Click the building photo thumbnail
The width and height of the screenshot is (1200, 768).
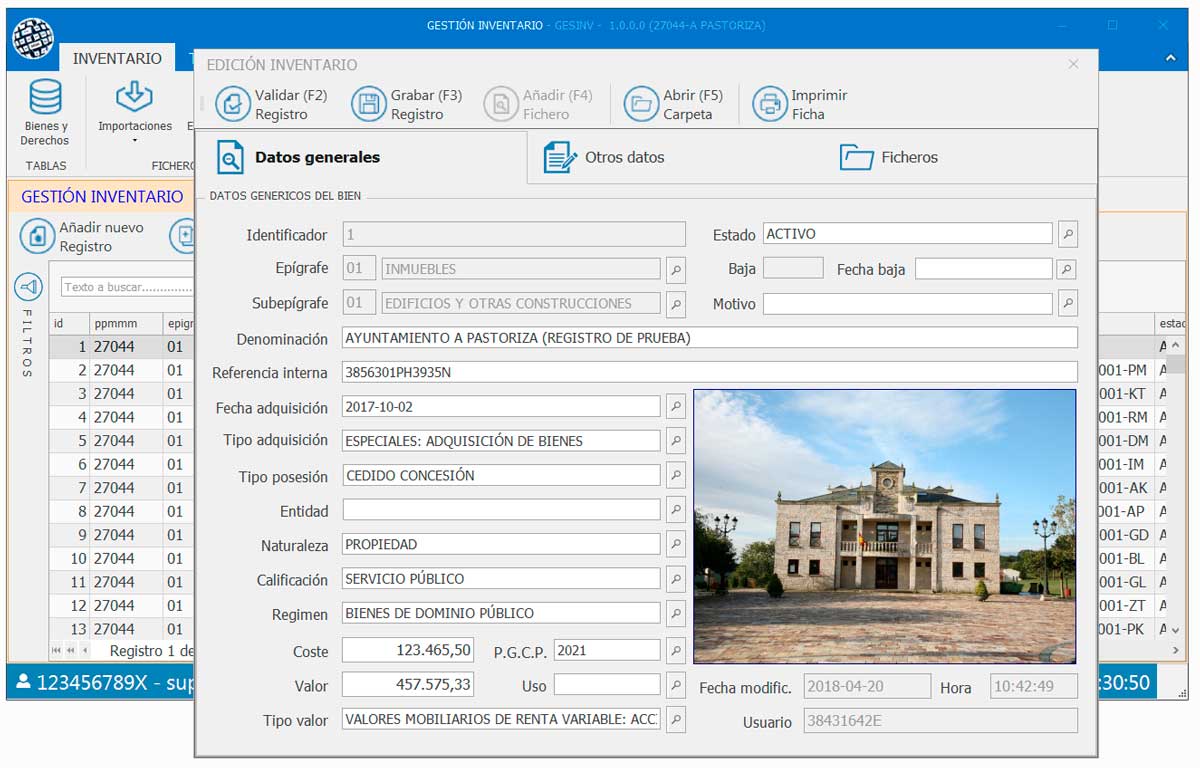pos(884,526)
